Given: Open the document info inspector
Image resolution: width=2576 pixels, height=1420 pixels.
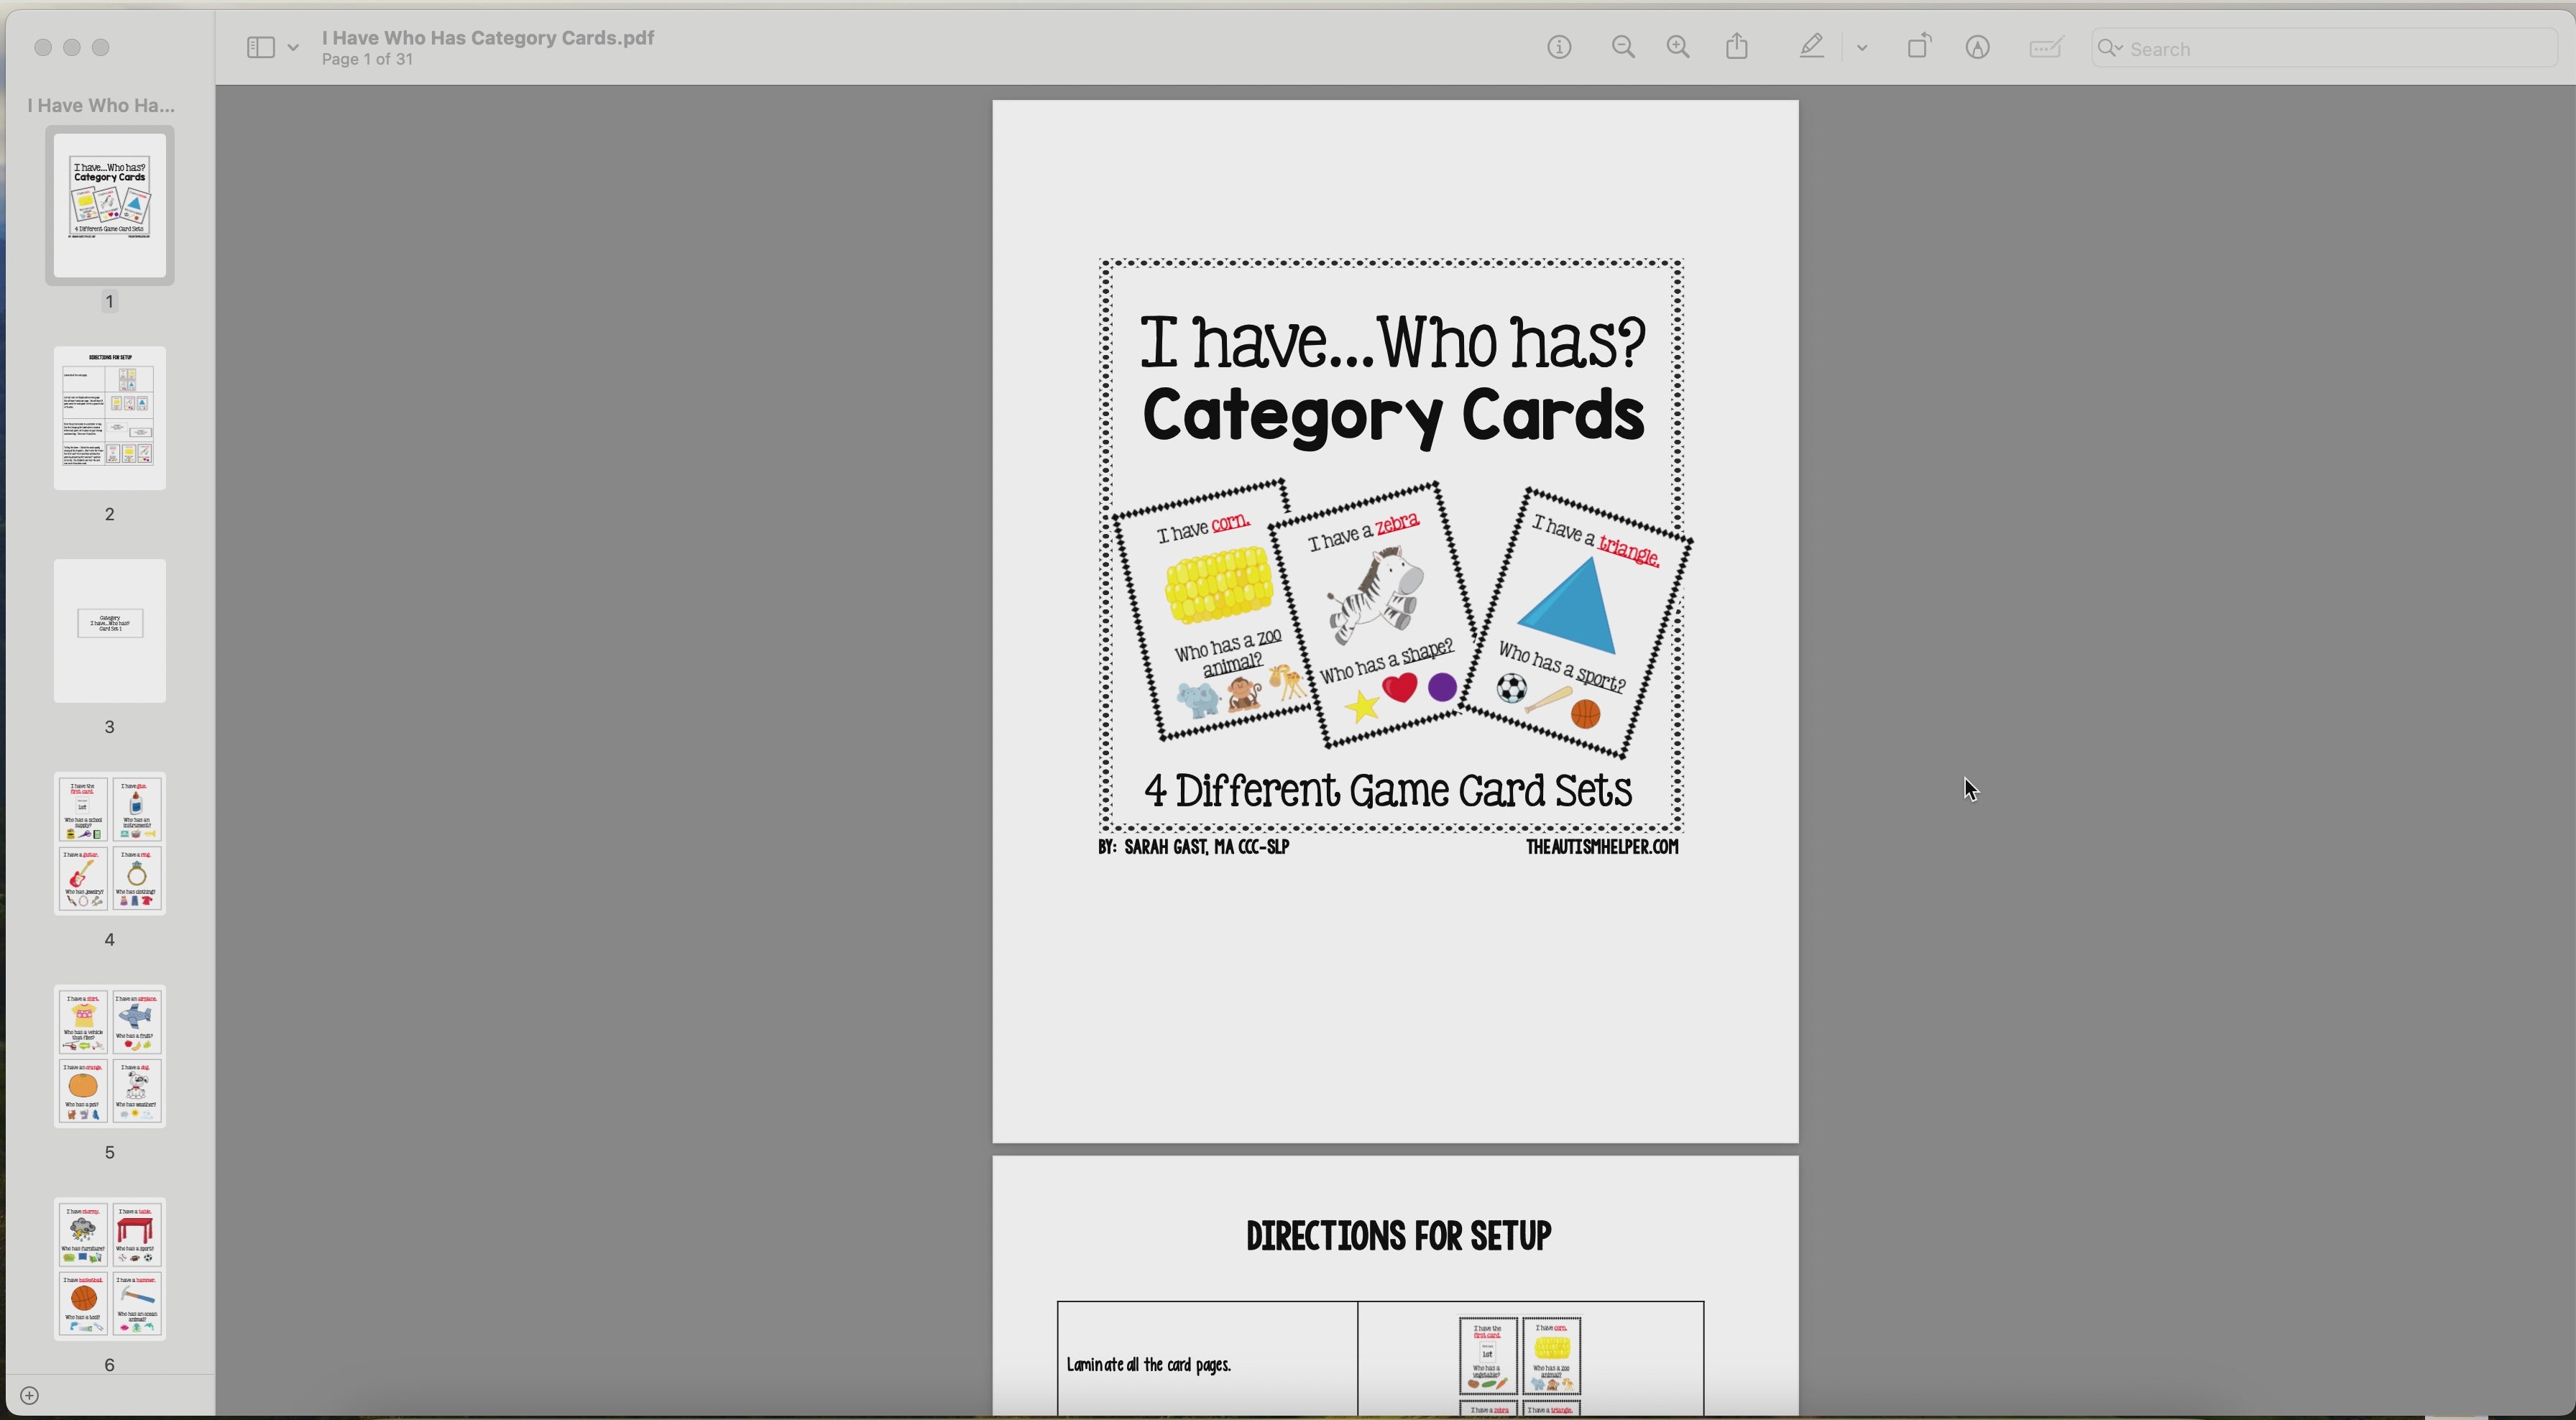Looking at the screenshot, I should click(x=1559, y=47).
